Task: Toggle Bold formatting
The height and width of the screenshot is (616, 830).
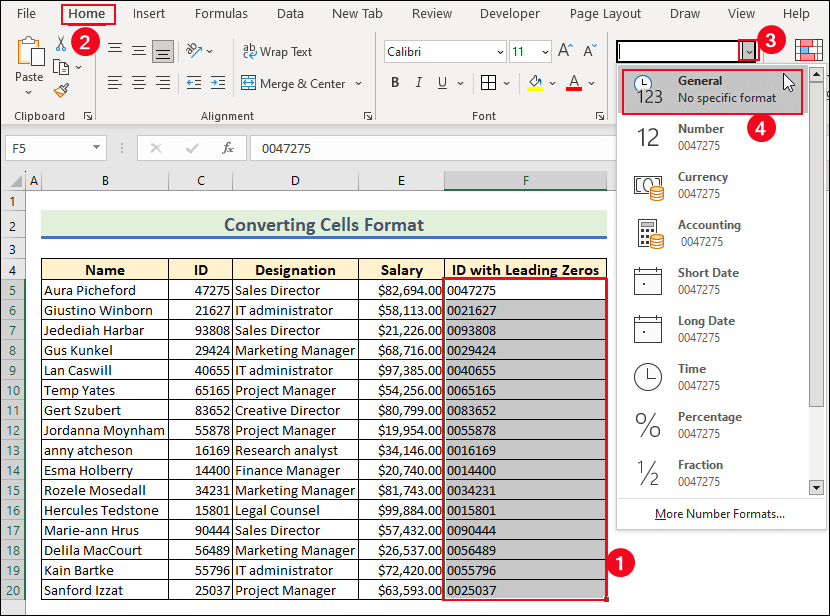Action: click(x=396, y=83)
